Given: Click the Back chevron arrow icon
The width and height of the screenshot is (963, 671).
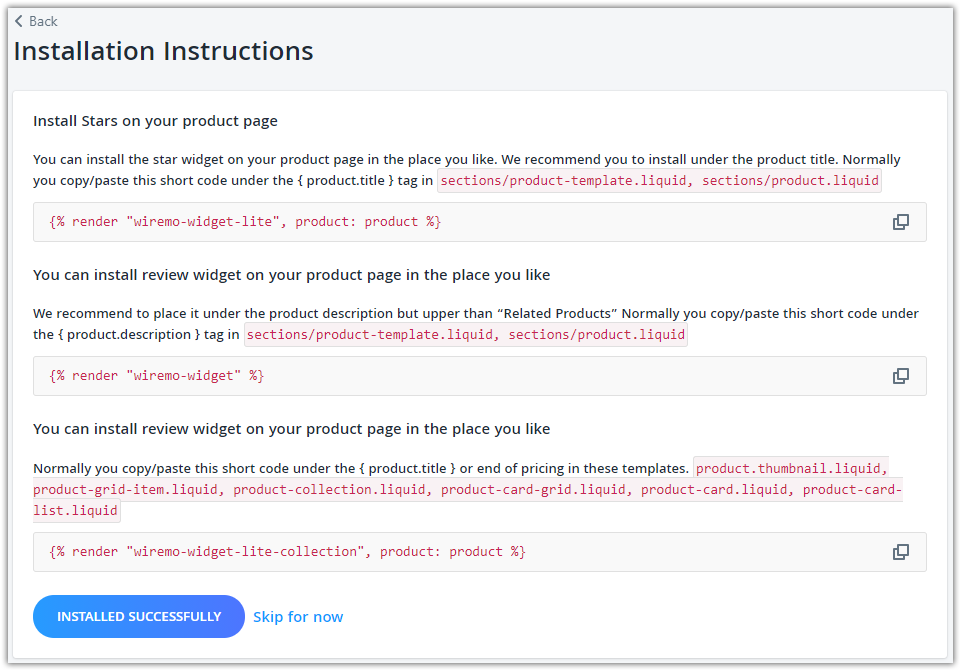Looking at the screenshot, I should pos(18,21).
